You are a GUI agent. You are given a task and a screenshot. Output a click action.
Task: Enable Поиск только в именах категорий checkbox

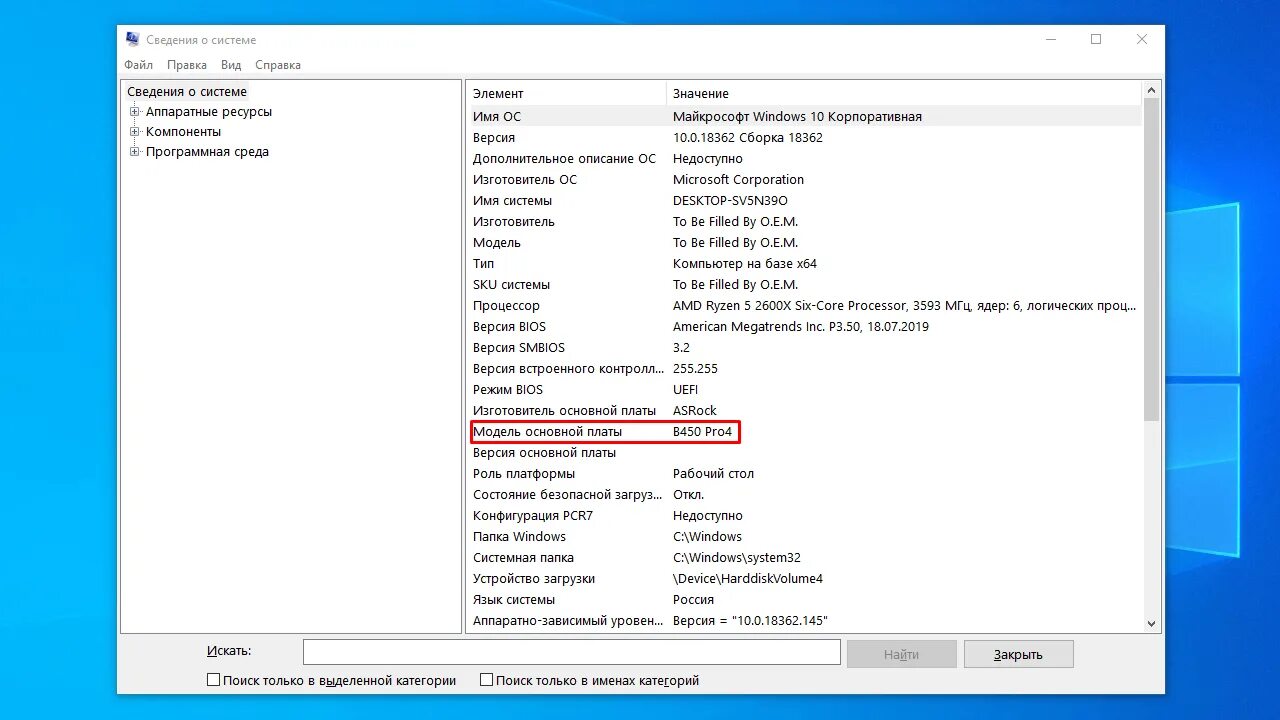coord(487,680)
